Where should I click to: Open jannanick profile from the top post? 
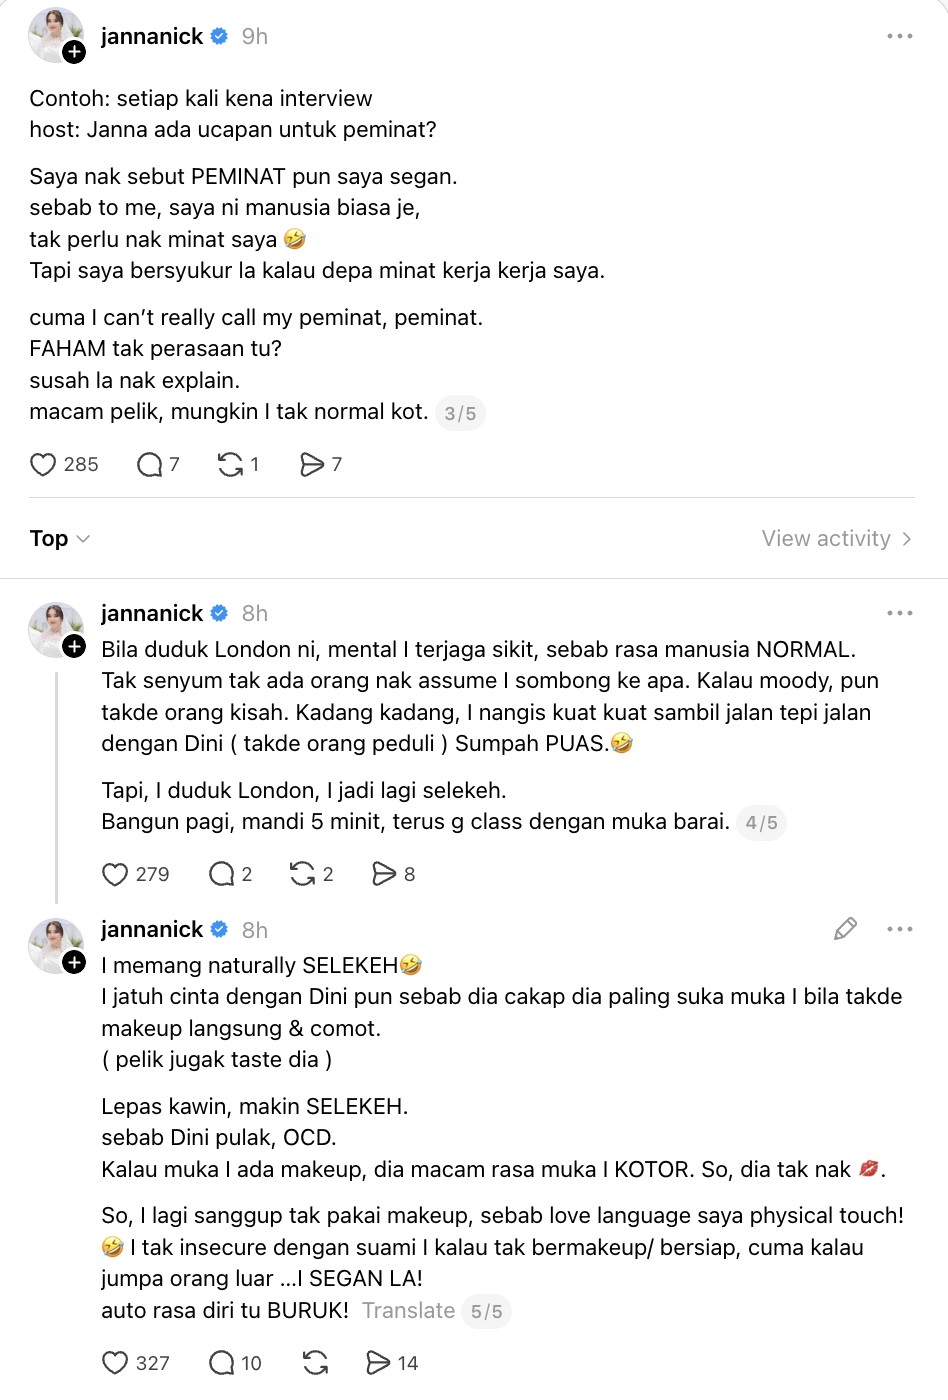click(152, 36)
